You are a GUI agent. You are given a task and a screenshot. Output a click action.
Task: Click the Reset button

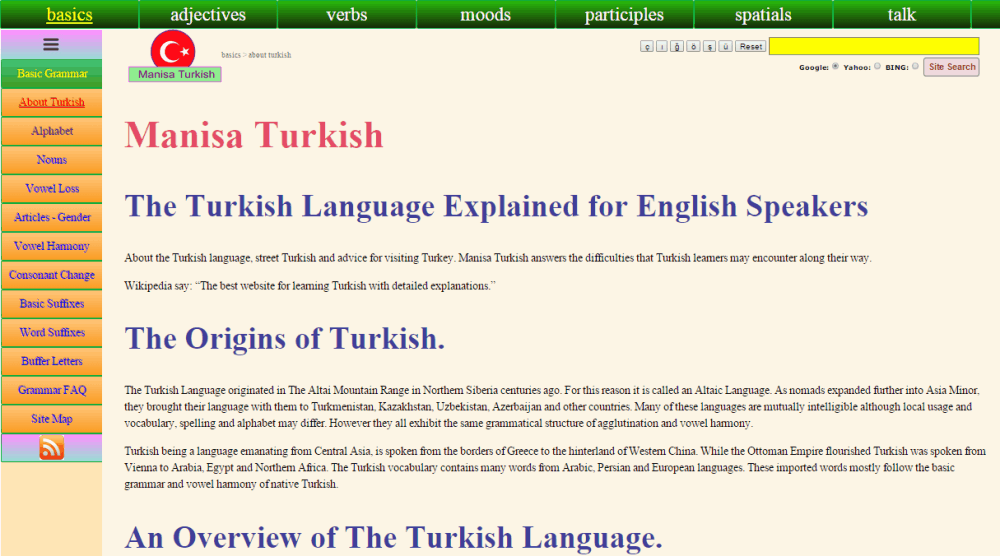pos(751,47)
